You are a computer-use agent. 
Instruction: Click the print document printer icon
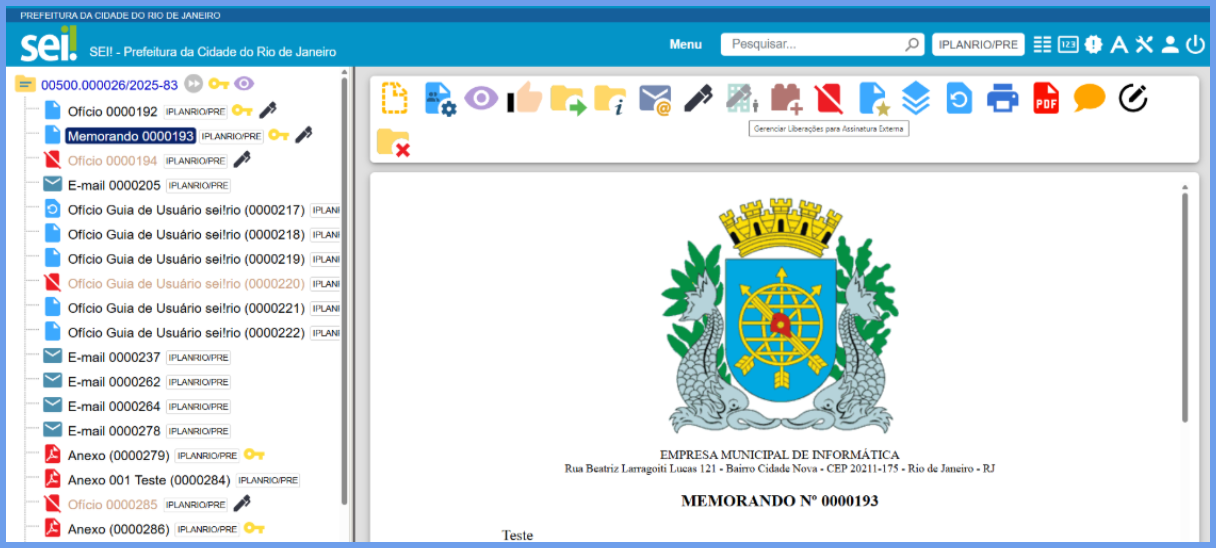click(x=1002, y=98)
